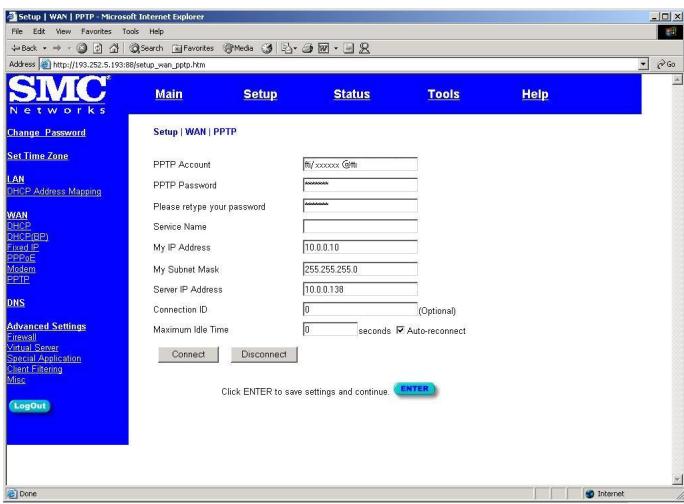The width and height of the screenshot is (684, 504).
Task: Click in the Maximum Idle Time field
Action: (330, 329)
